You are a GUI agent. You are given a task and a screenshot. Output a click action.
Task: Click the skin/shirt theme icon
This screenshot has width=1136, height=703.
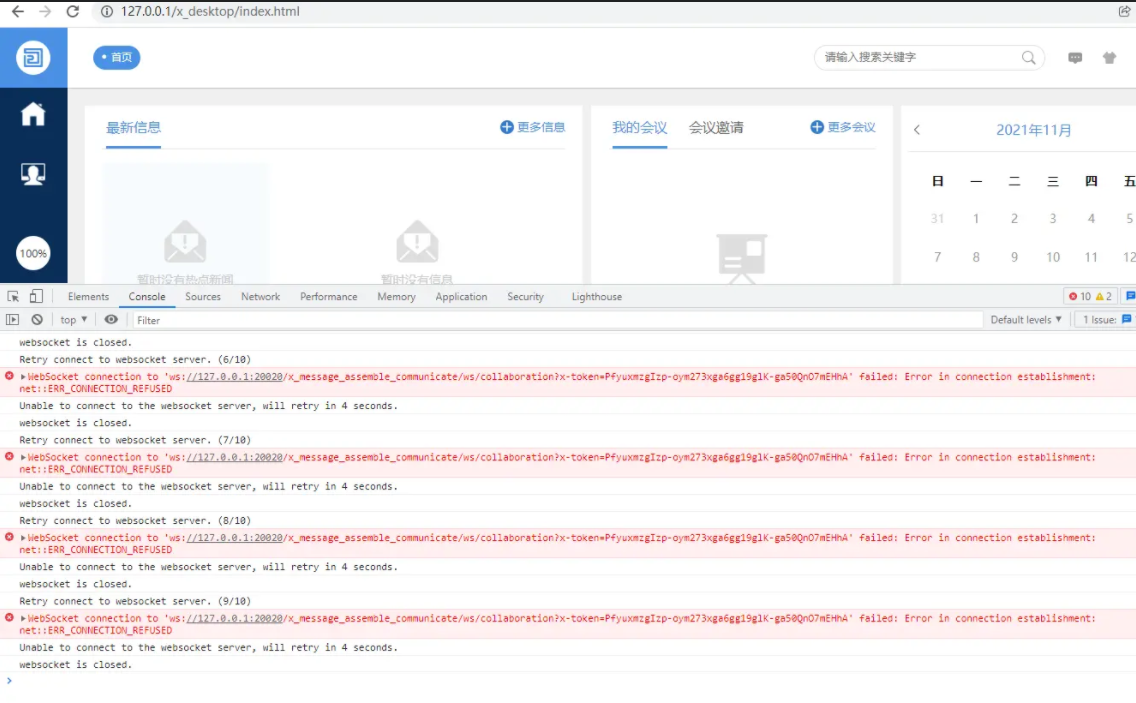point(1109,57)
